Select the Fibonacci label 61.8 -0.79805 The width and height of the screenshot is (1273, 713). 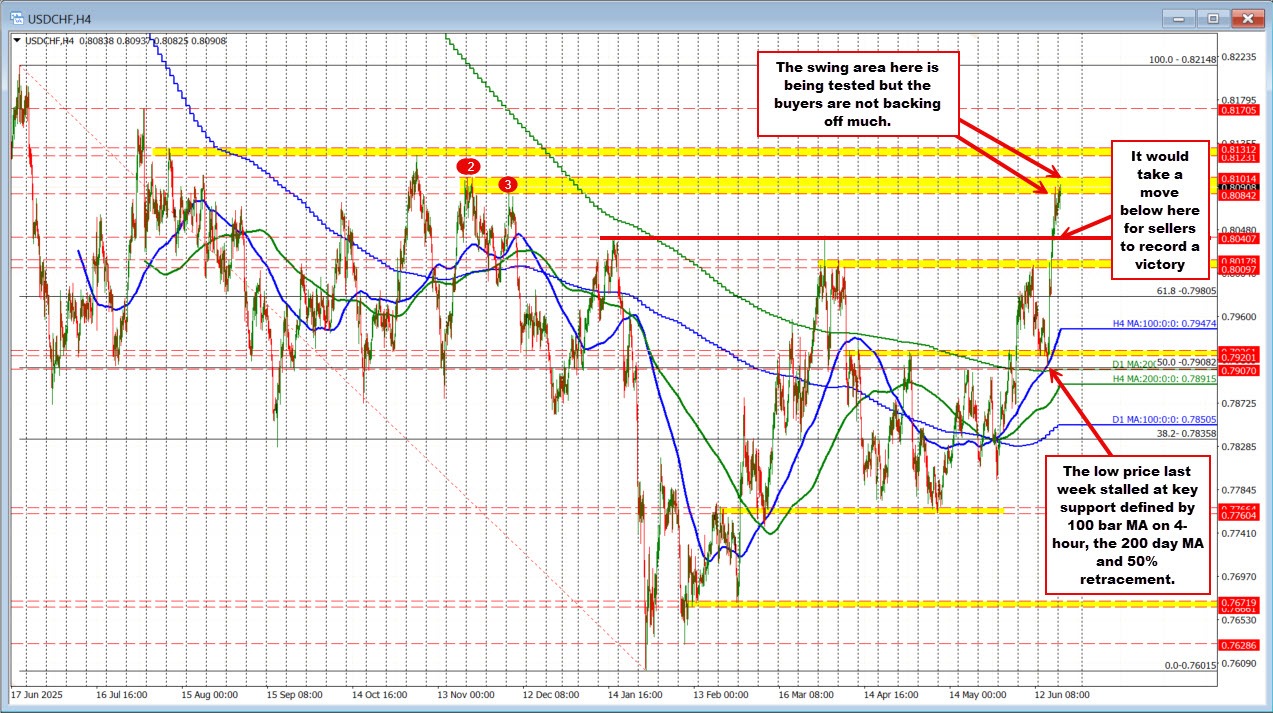pyautogui.click(x=1186, y=291)
